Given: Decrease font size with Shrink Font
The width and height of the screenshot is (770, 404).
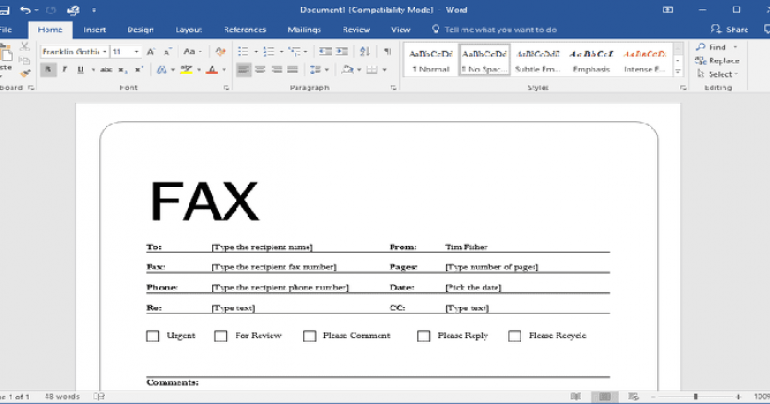Looking at the screenshot, I should (x=167, y=52).
